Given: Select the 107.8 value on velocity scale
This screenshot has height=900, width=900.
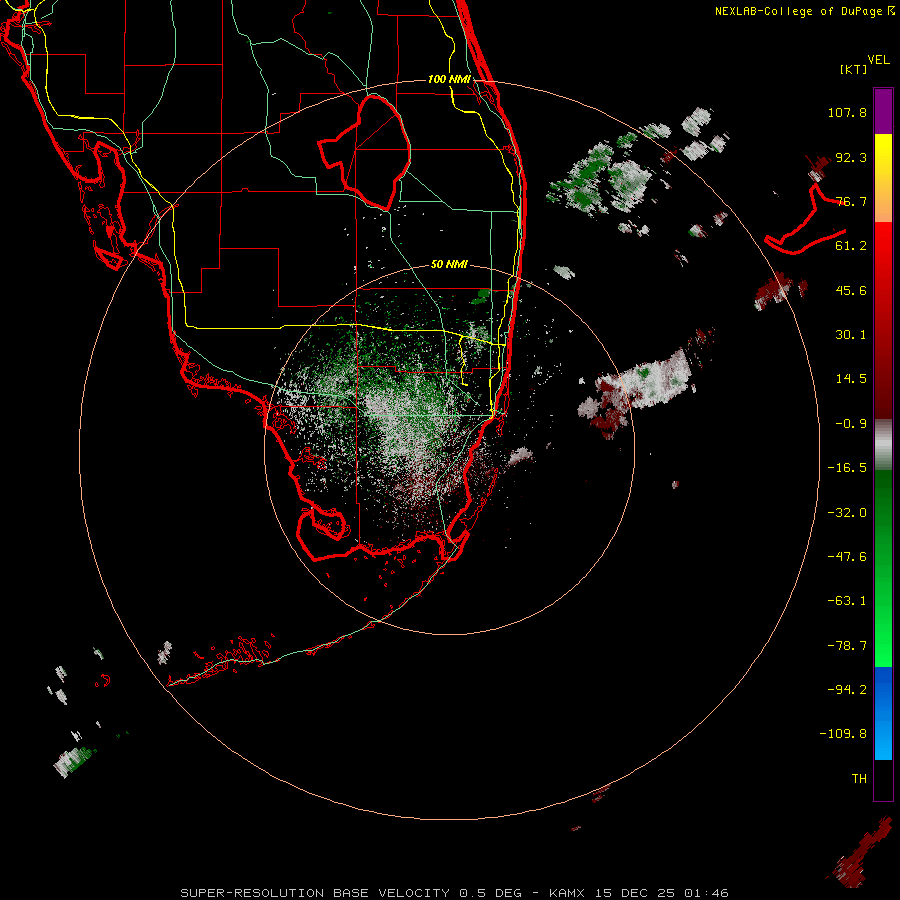Looking at the screenshot, I should click(847, 112).
